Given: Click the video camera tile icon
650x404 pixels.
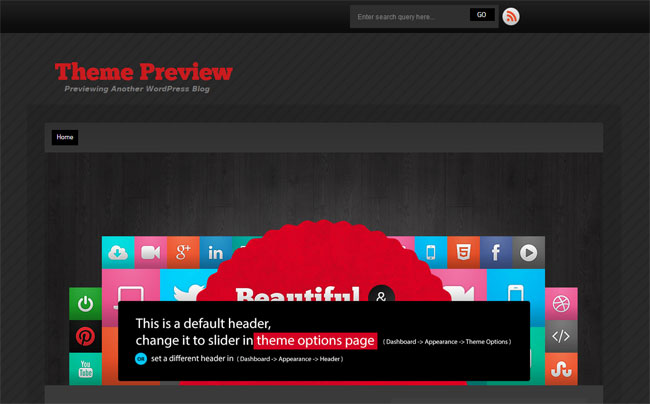Looking at the screenshot, I should (x=150, y=252).
